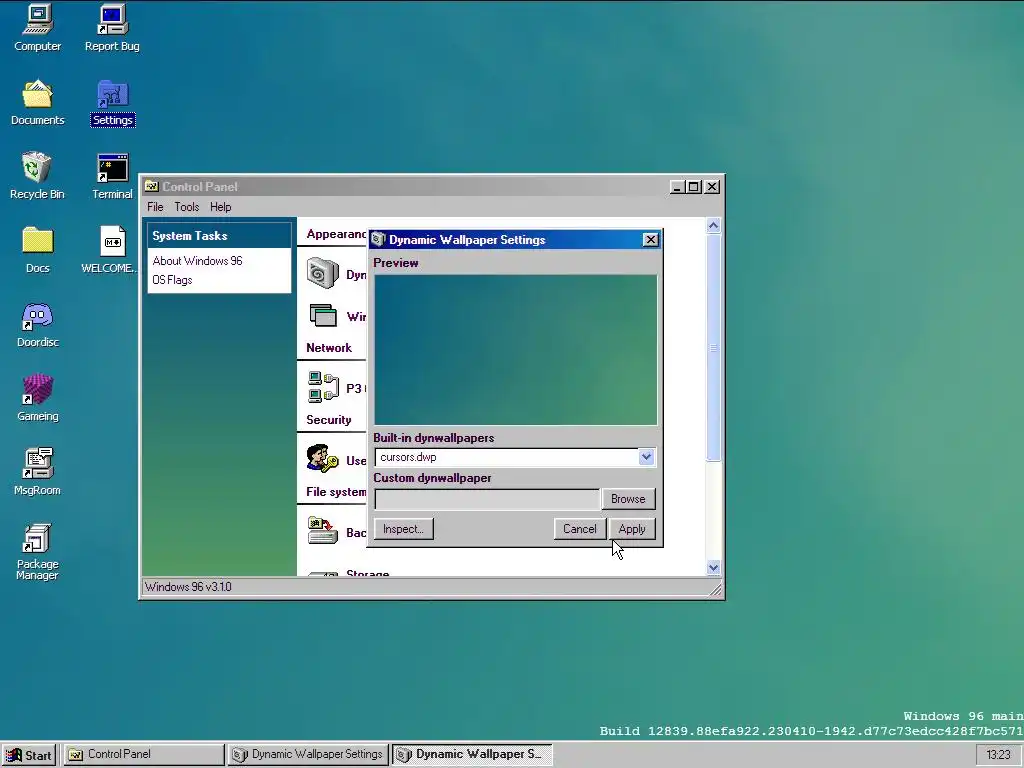Click the Custom dynwallpaper path field

point(487,499)
